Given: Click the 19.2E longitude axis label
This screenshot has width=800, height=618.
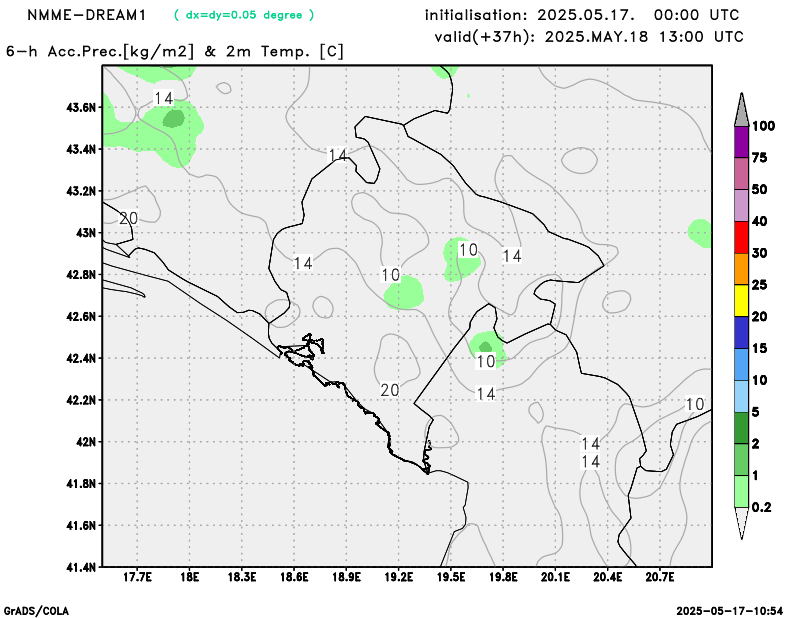Looking at the screenshot, I should [398, 577].
